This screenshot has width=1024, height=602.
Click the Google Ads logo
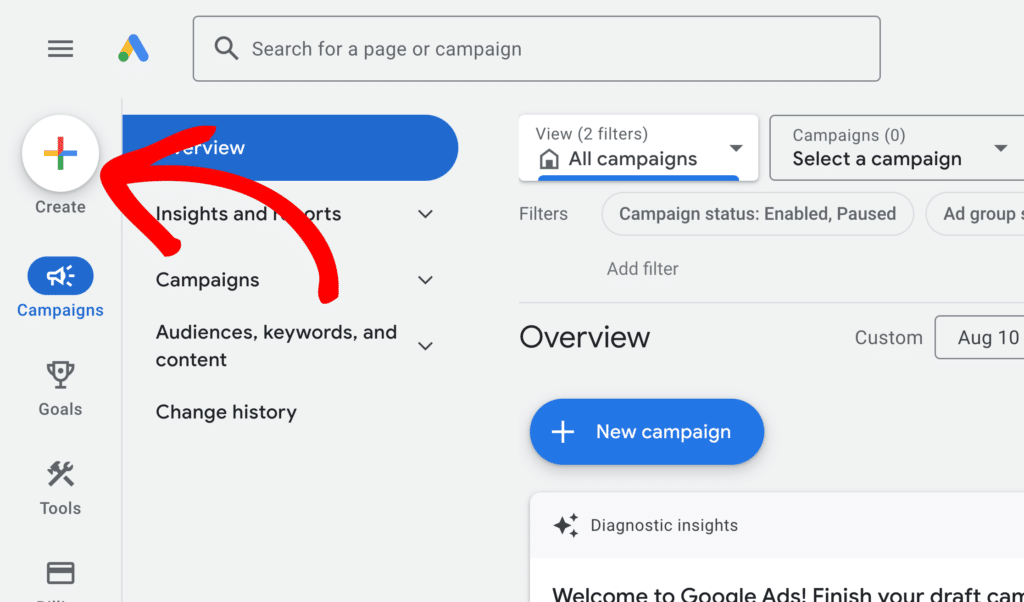click(x=133, y=49)
